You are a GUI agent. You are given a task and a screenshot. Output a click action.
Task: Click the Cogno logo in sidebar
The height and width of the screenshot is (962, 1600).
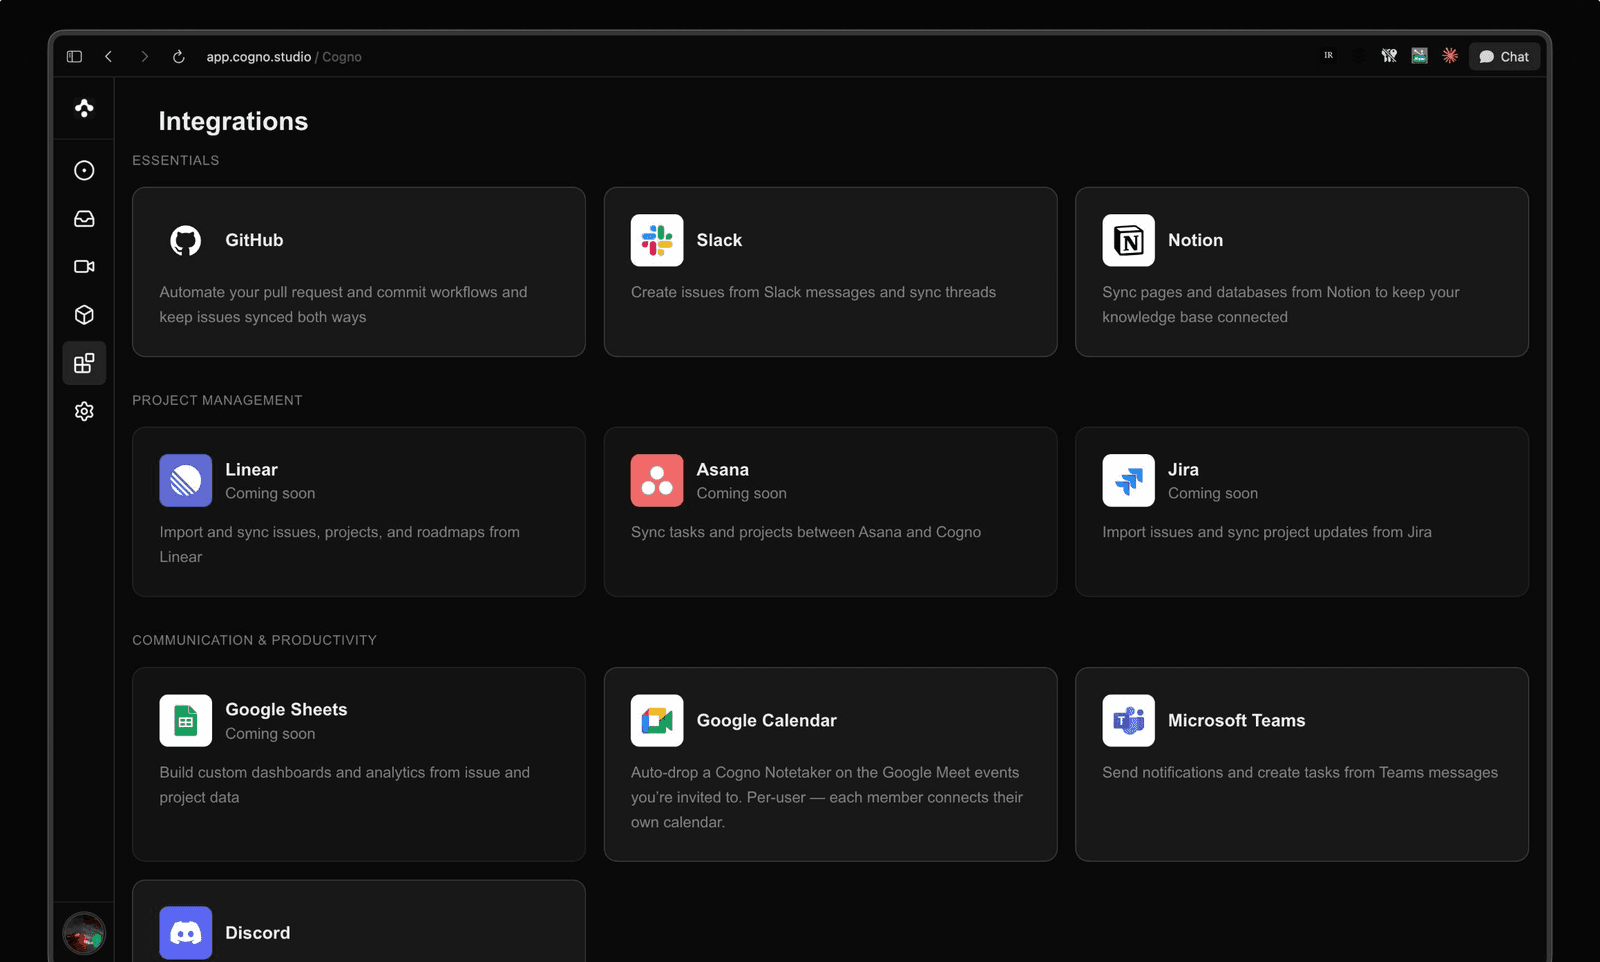(x=84, y=108)
